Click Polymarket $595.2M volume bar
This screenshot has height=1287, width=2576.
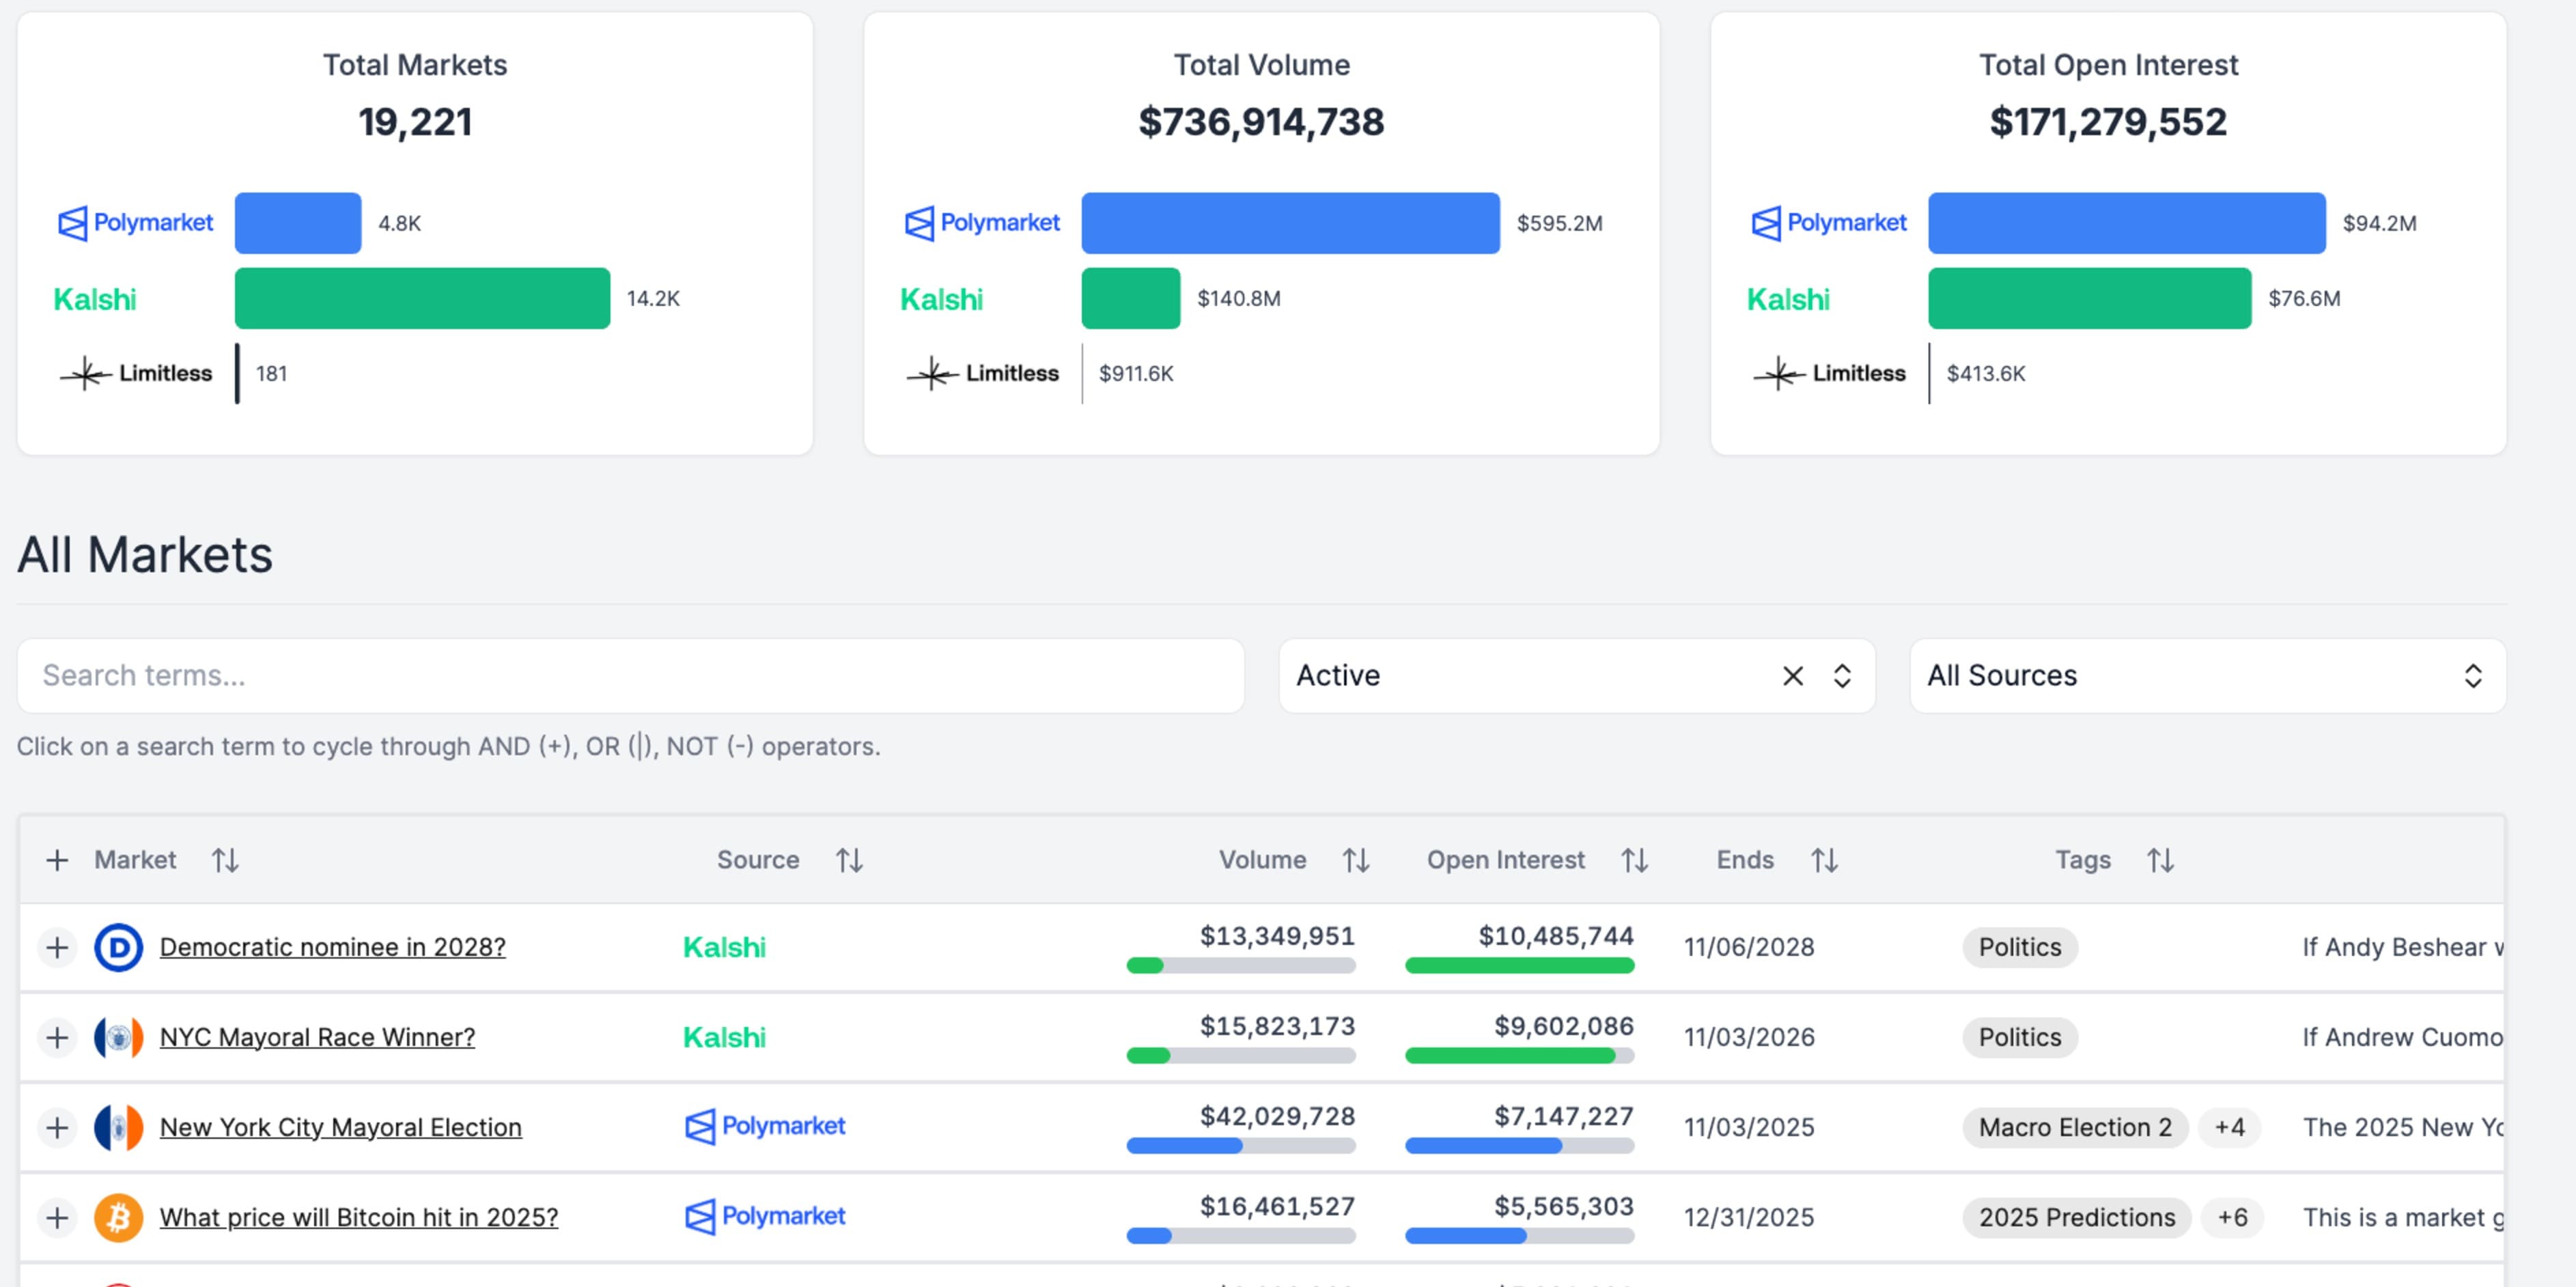1291,223
